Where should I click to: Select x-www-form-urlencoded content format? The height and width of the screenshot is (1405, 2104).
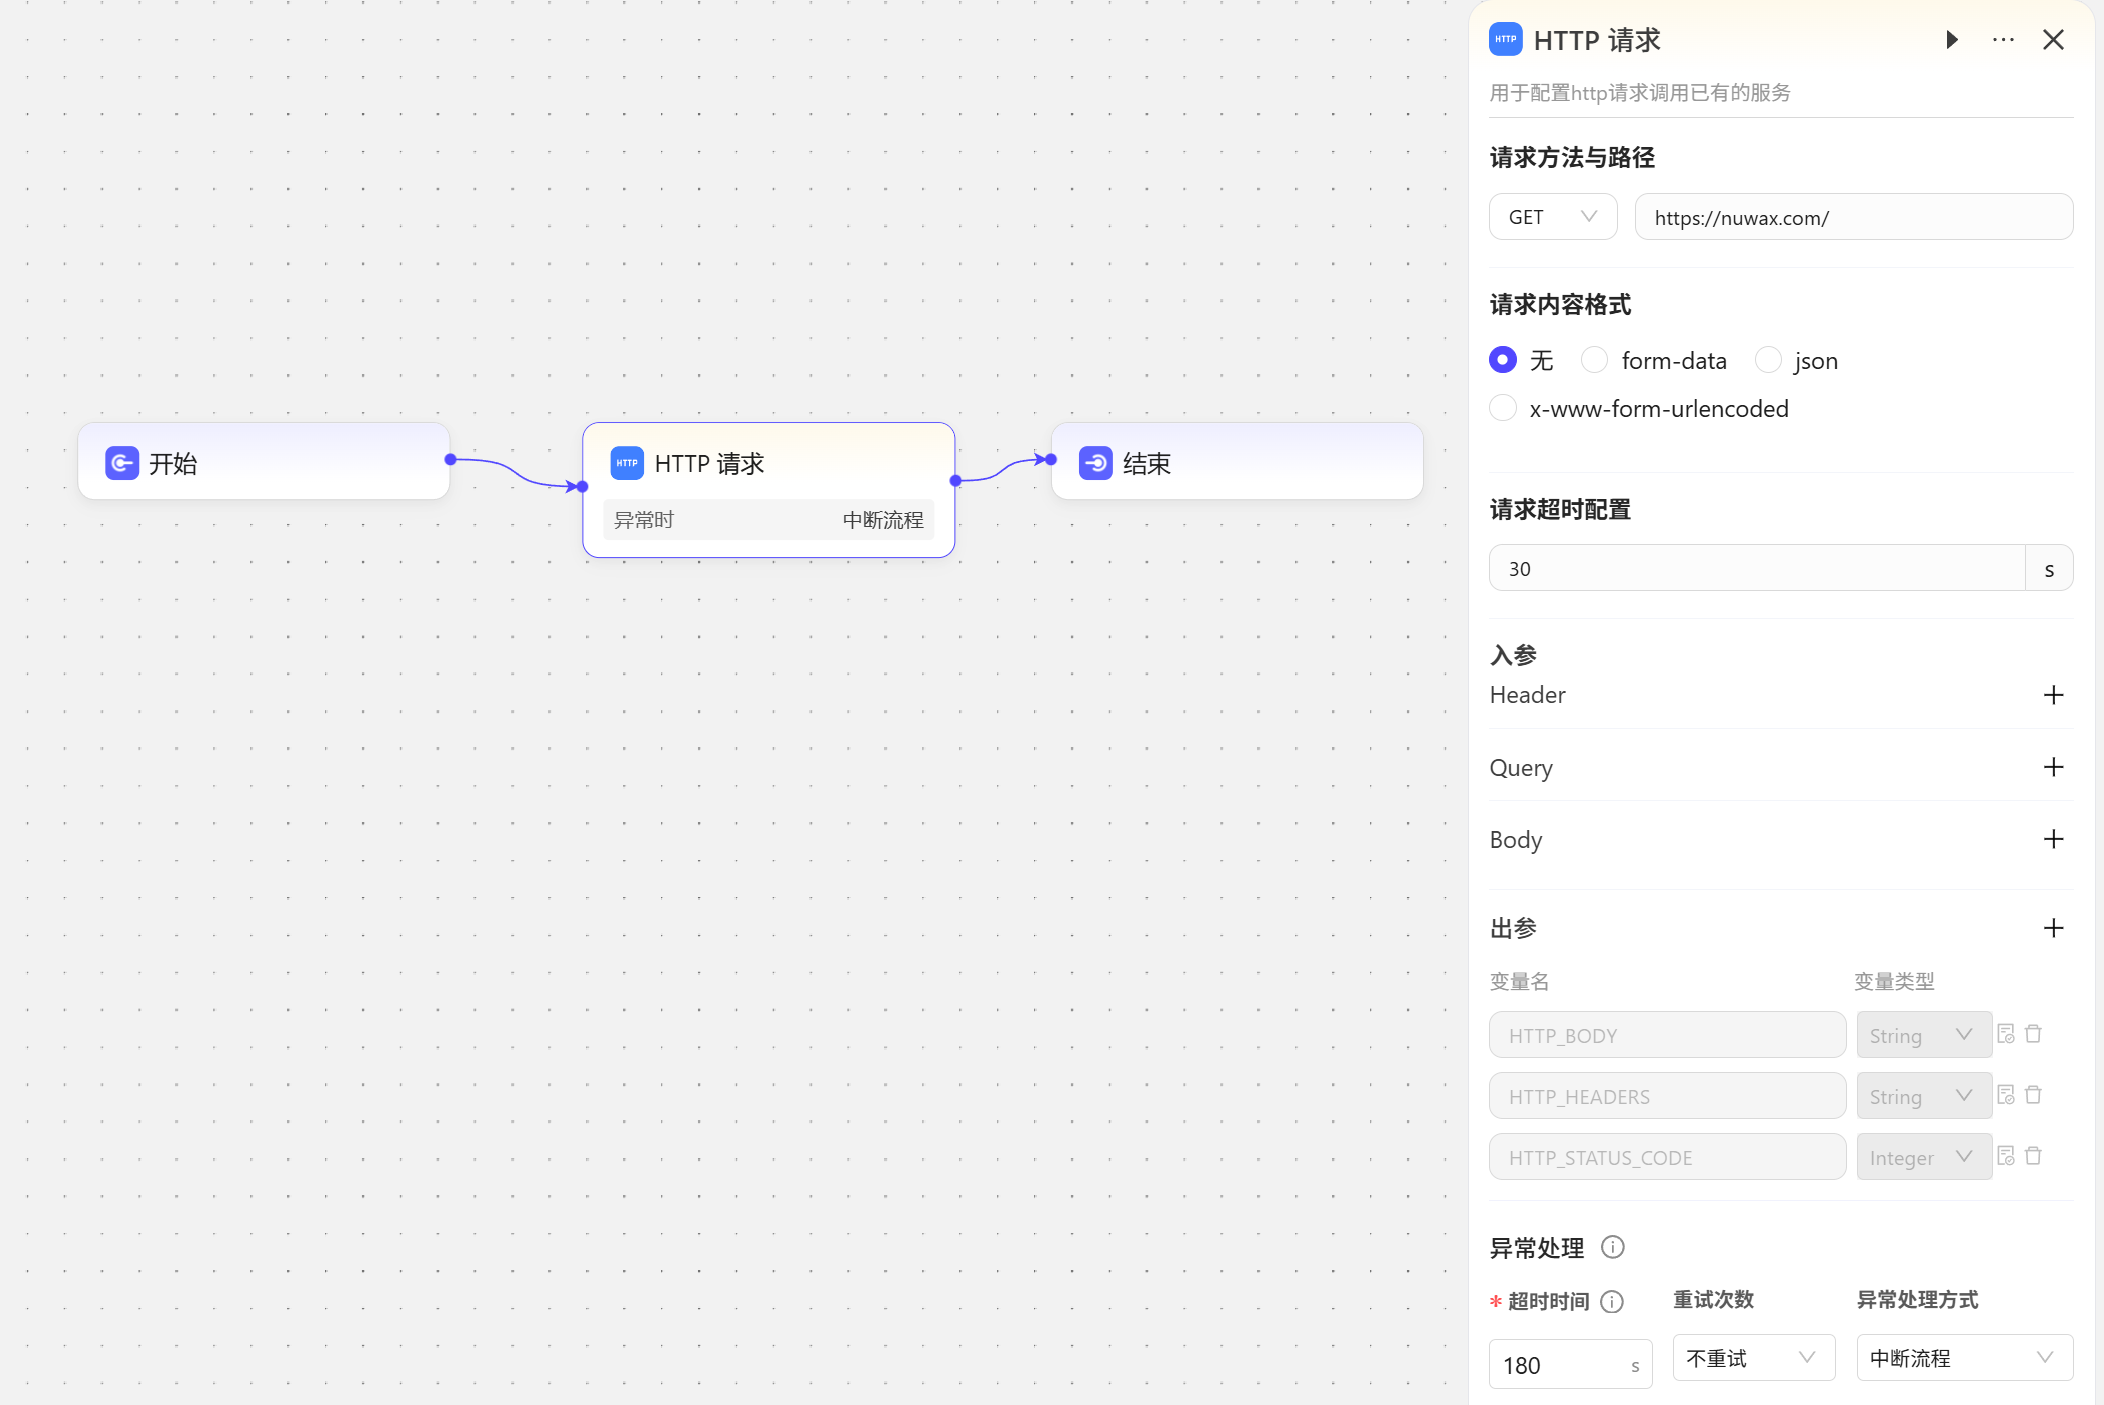[x=1503, y=408]
